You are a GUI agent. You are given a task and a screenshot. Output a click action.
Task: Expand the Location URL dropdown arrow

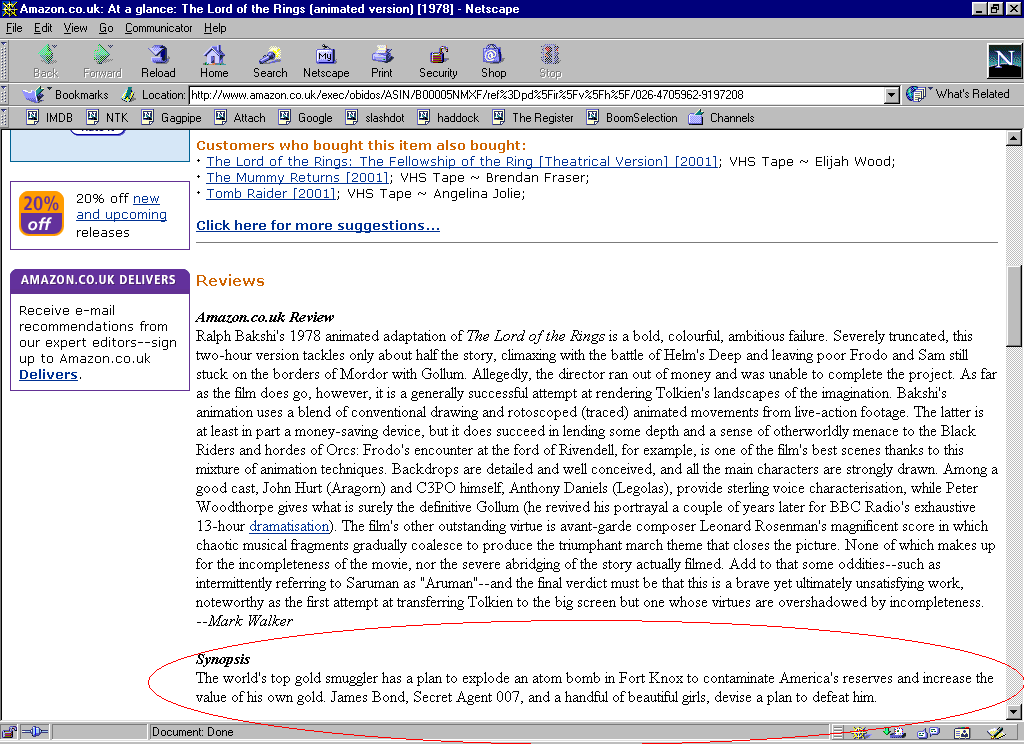[x=892, y=95]
